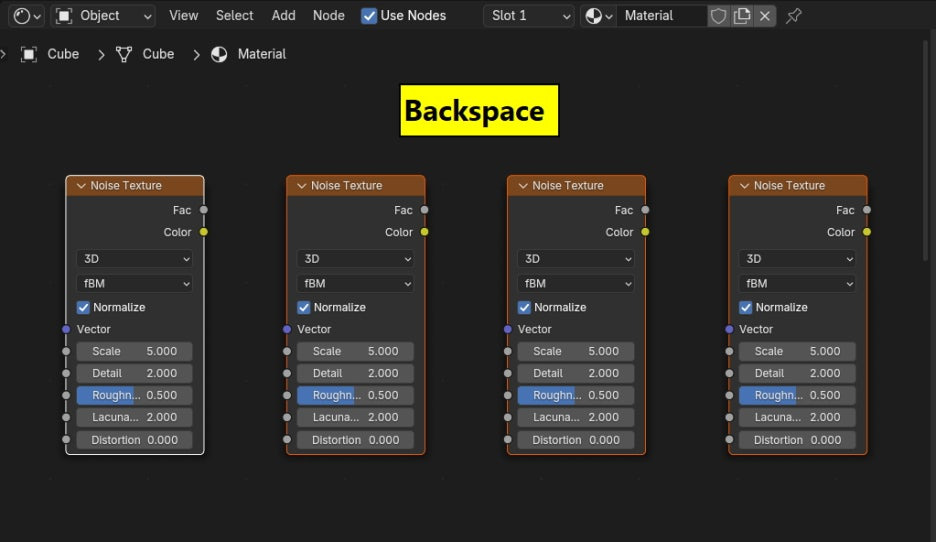Click the Color output socket on fourth node
Image resolution: width=936 pixels, height=542 pixels.
click(x=867, y=232)
